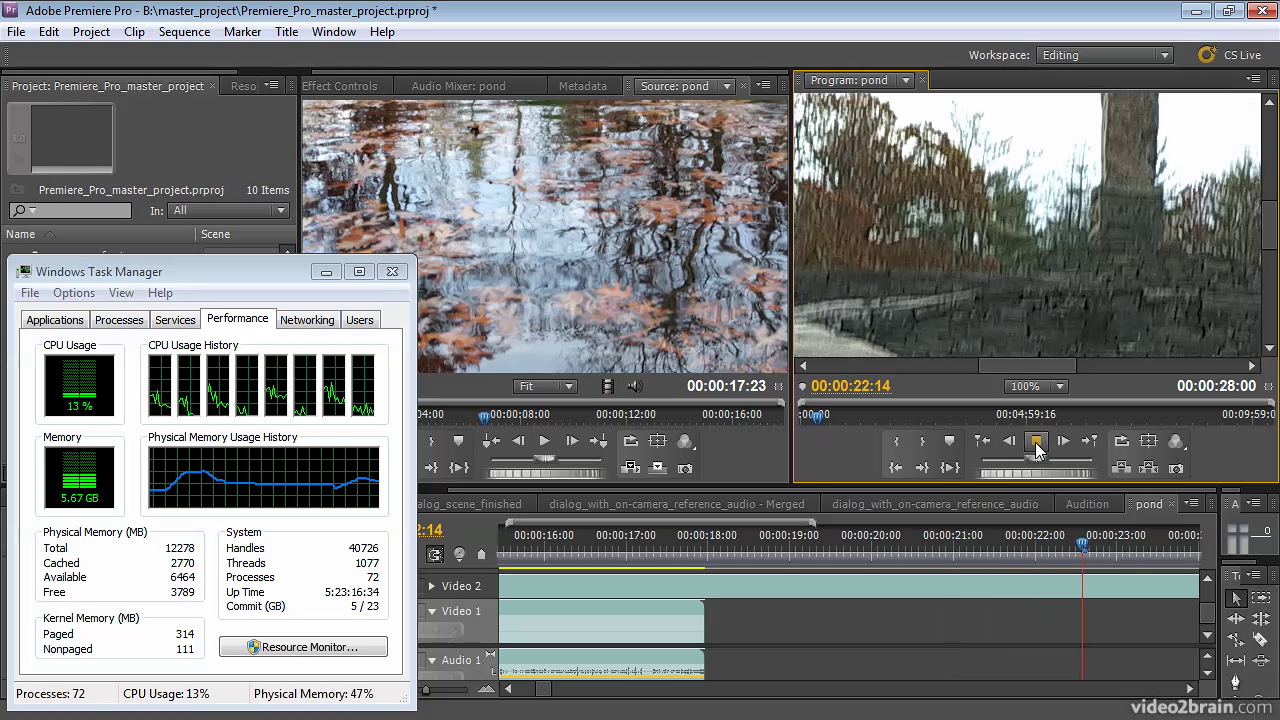This screenshot has height=720, width=1280.
Task: Click Play In to Out in Program monitor
Action: click(x=950, y=467)
